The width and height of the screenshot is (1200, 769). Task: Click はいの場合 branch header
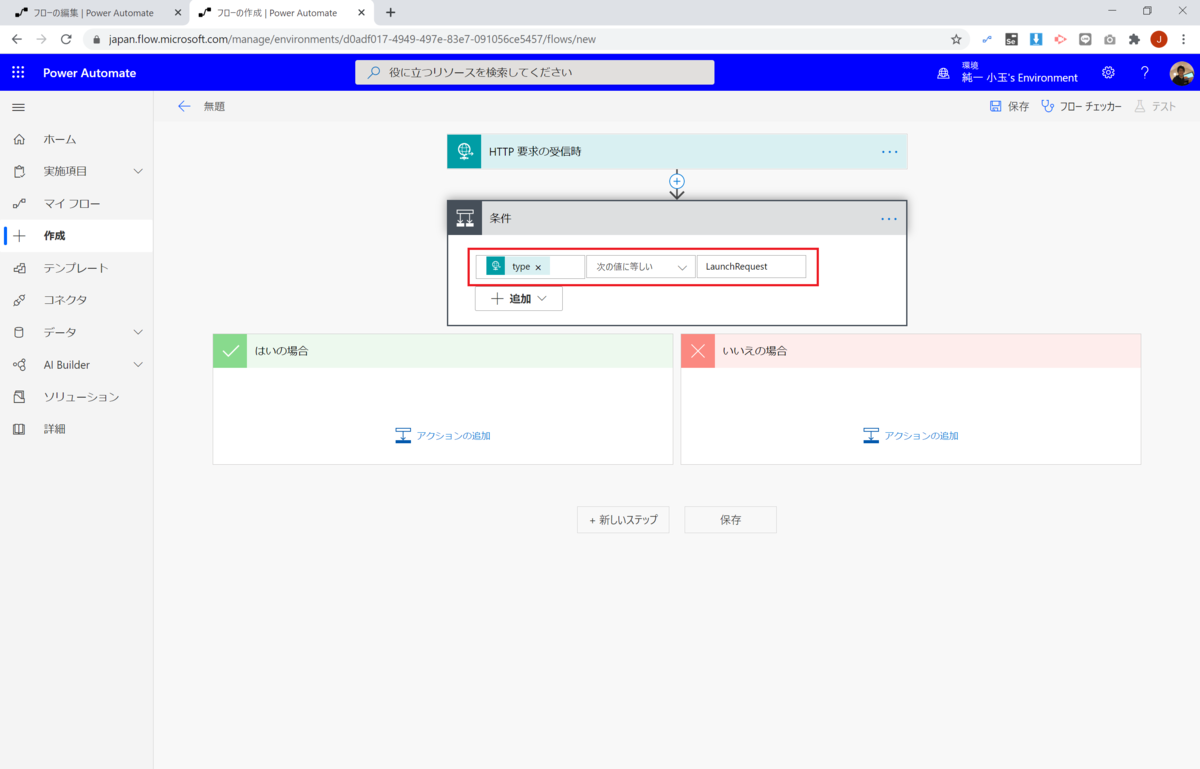tap(443, 351)
